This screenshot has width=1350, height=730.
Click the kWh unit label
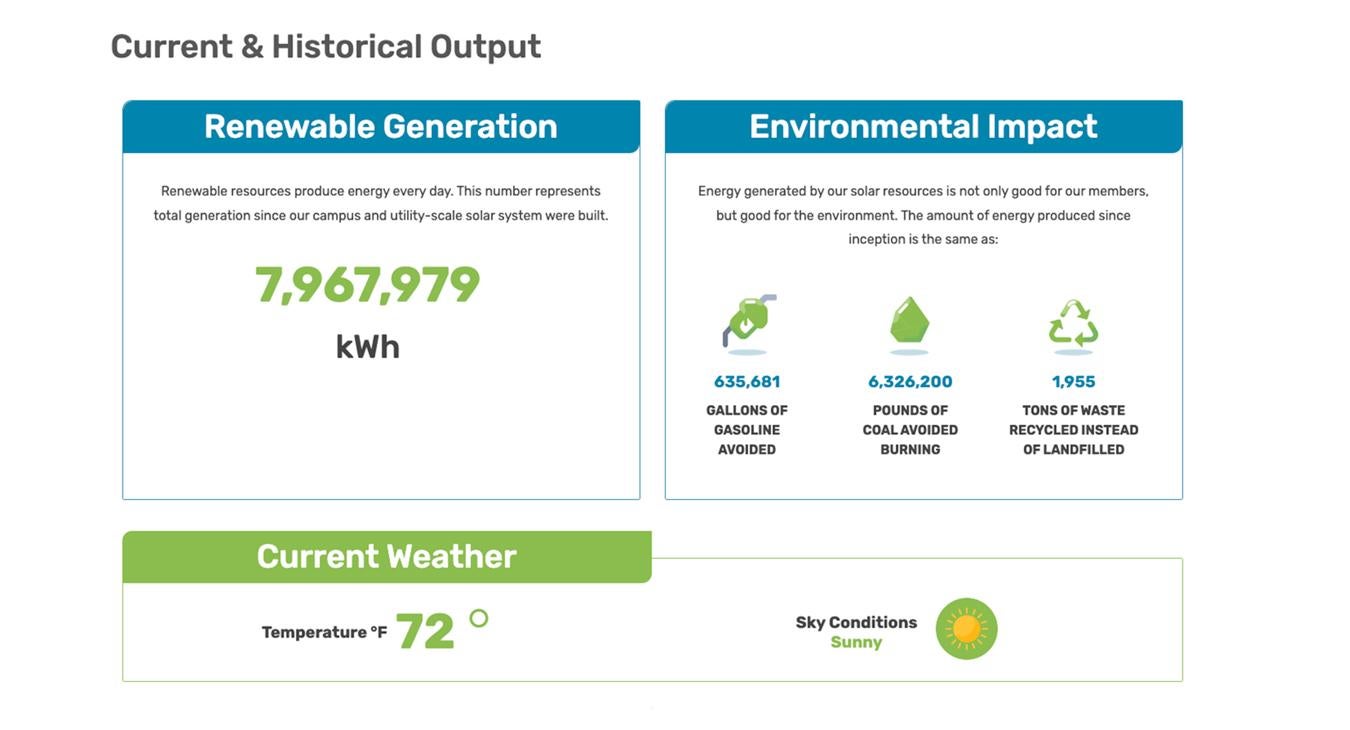click(x=368, y=347)
